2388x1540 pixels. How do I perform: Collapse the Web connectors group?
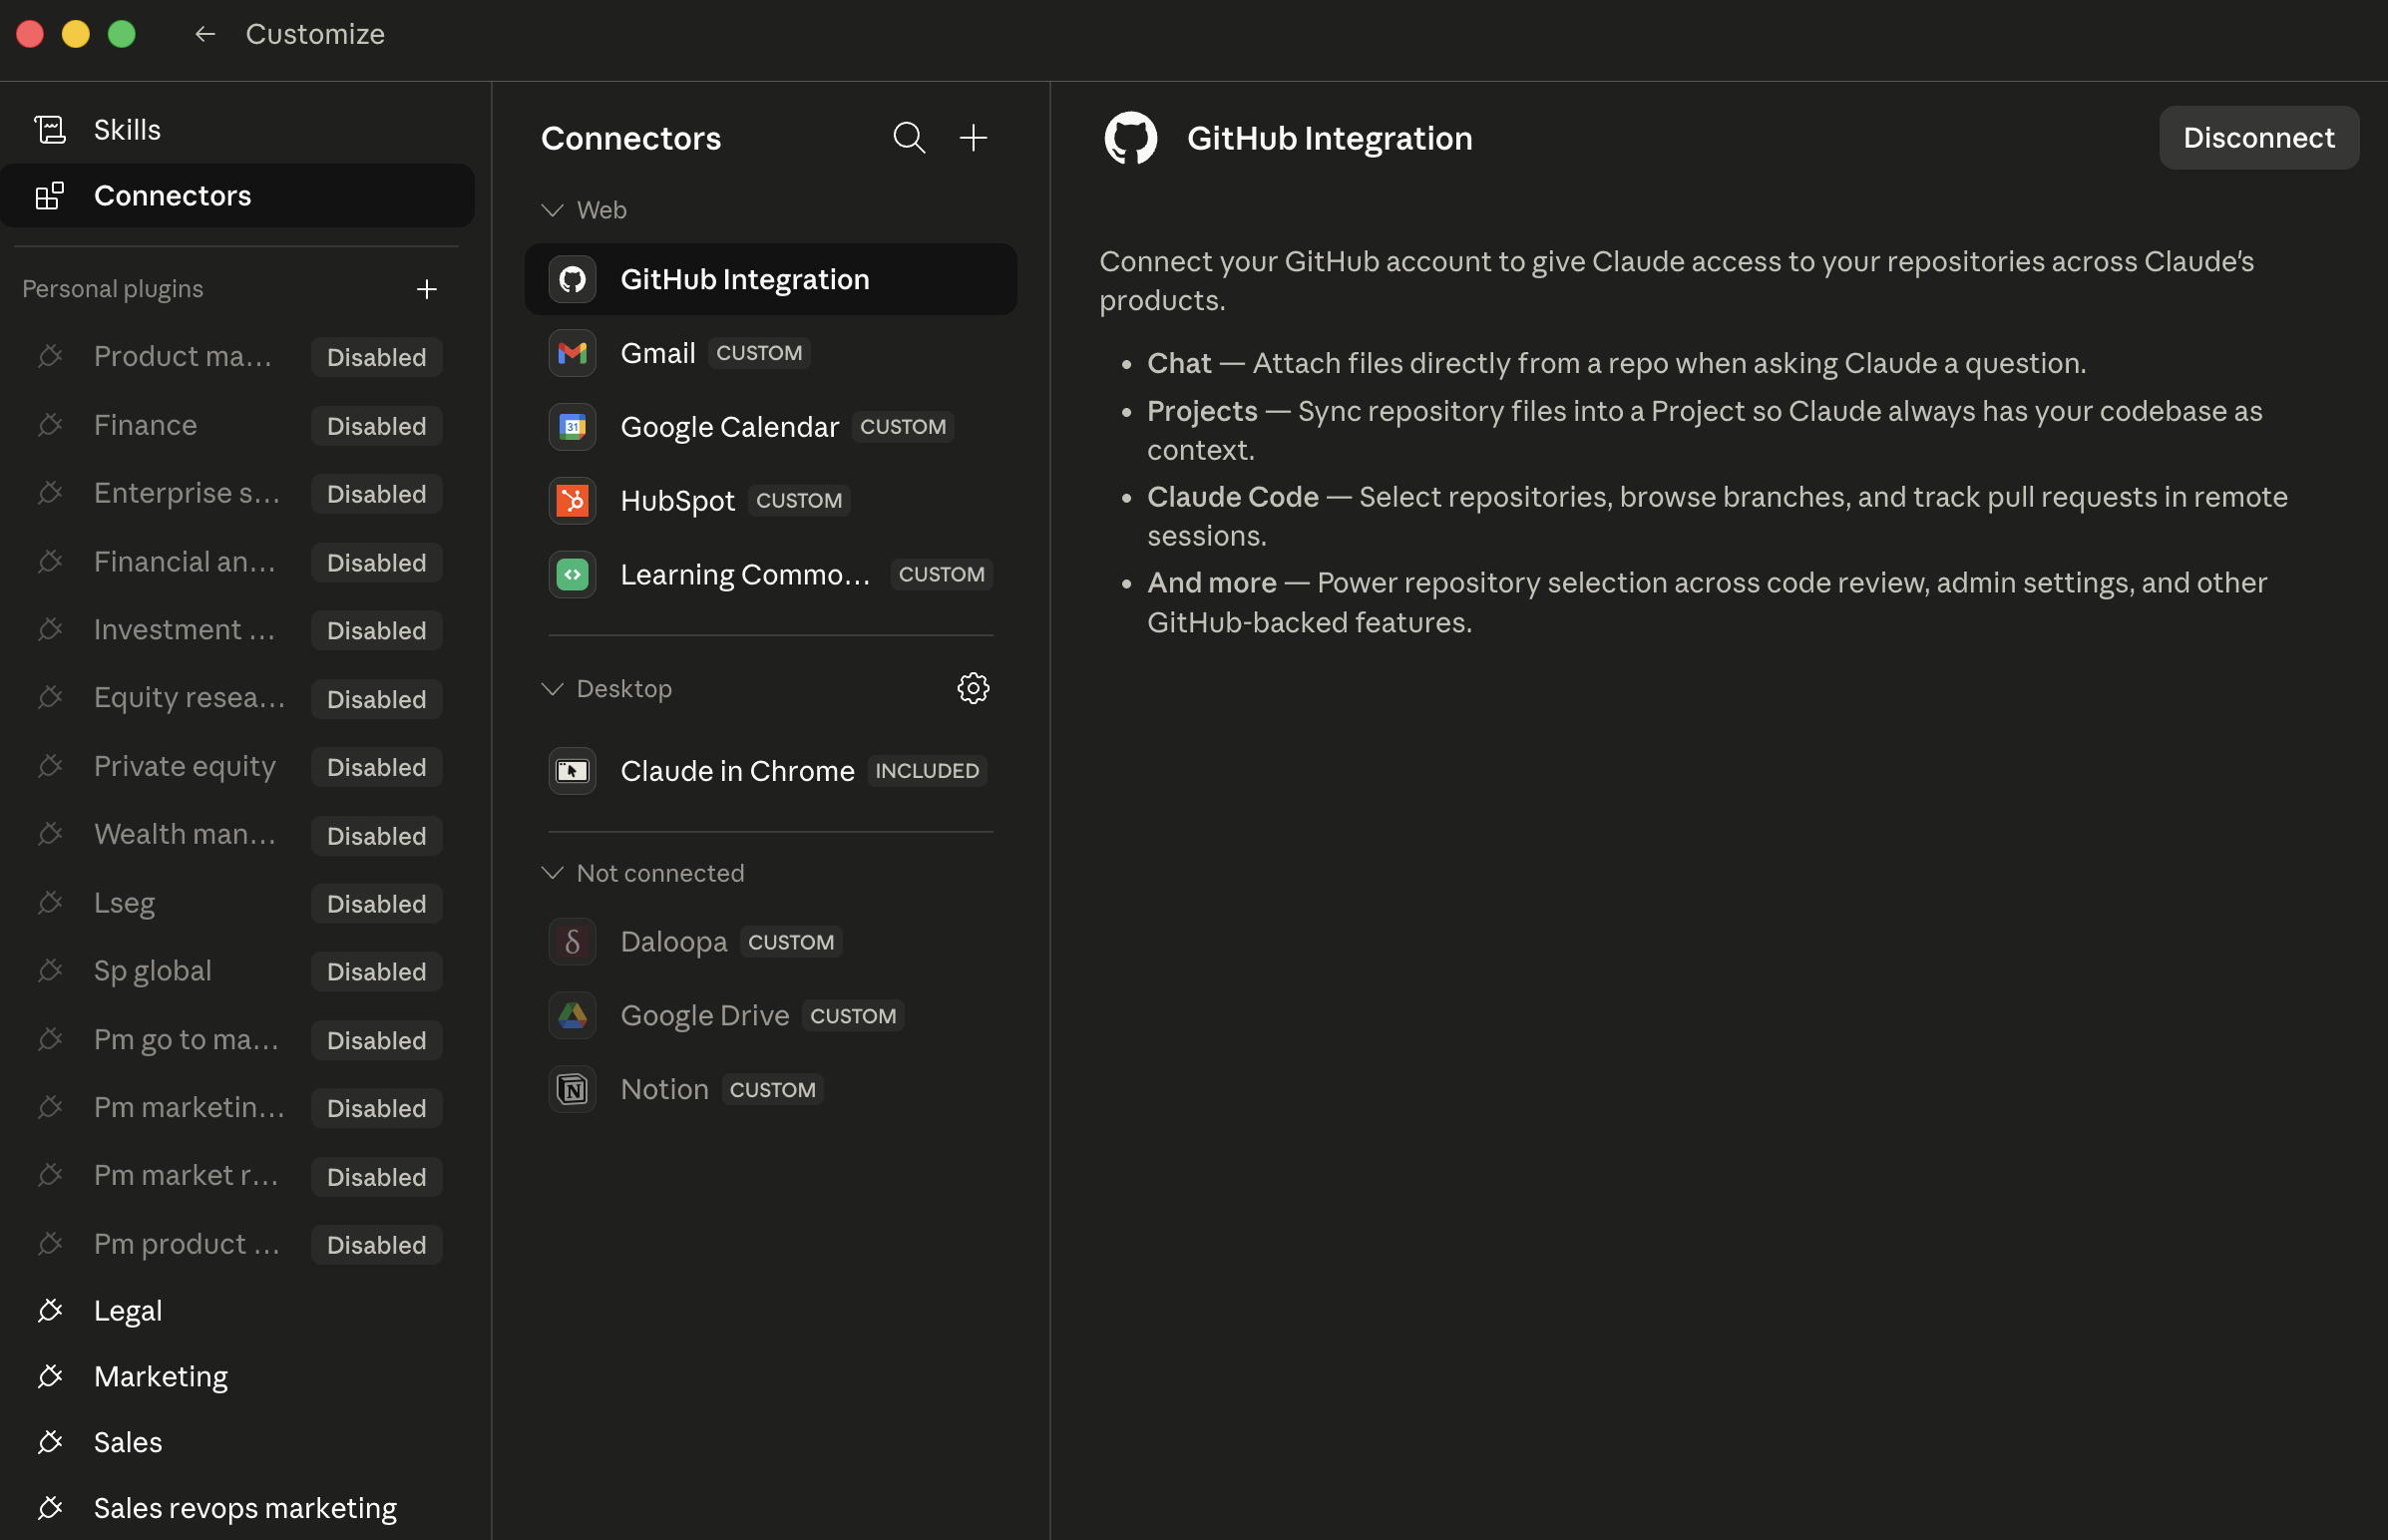pos(552,210)
